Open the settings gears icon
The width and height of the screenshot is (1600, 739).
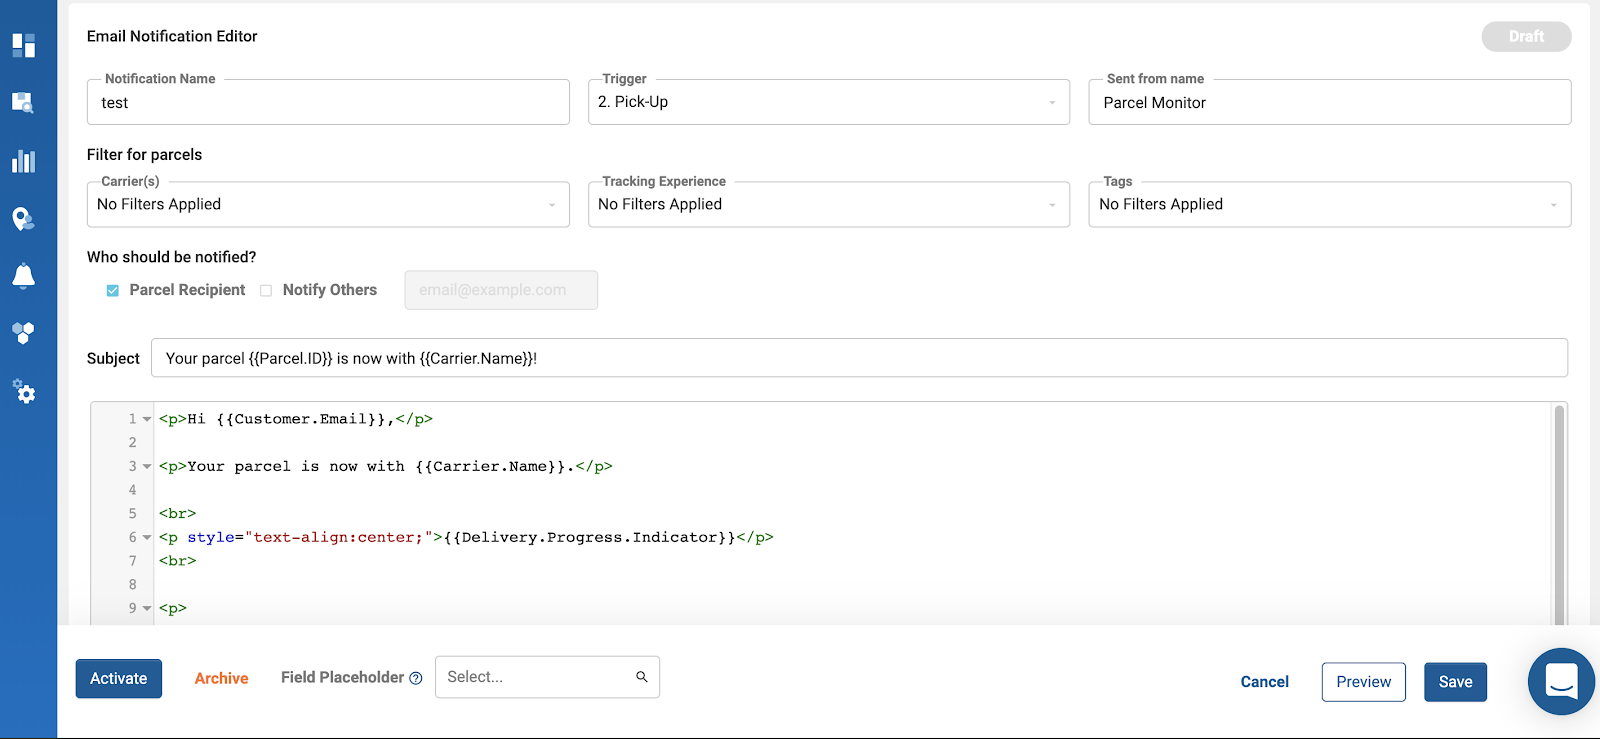tap(24, 392)
